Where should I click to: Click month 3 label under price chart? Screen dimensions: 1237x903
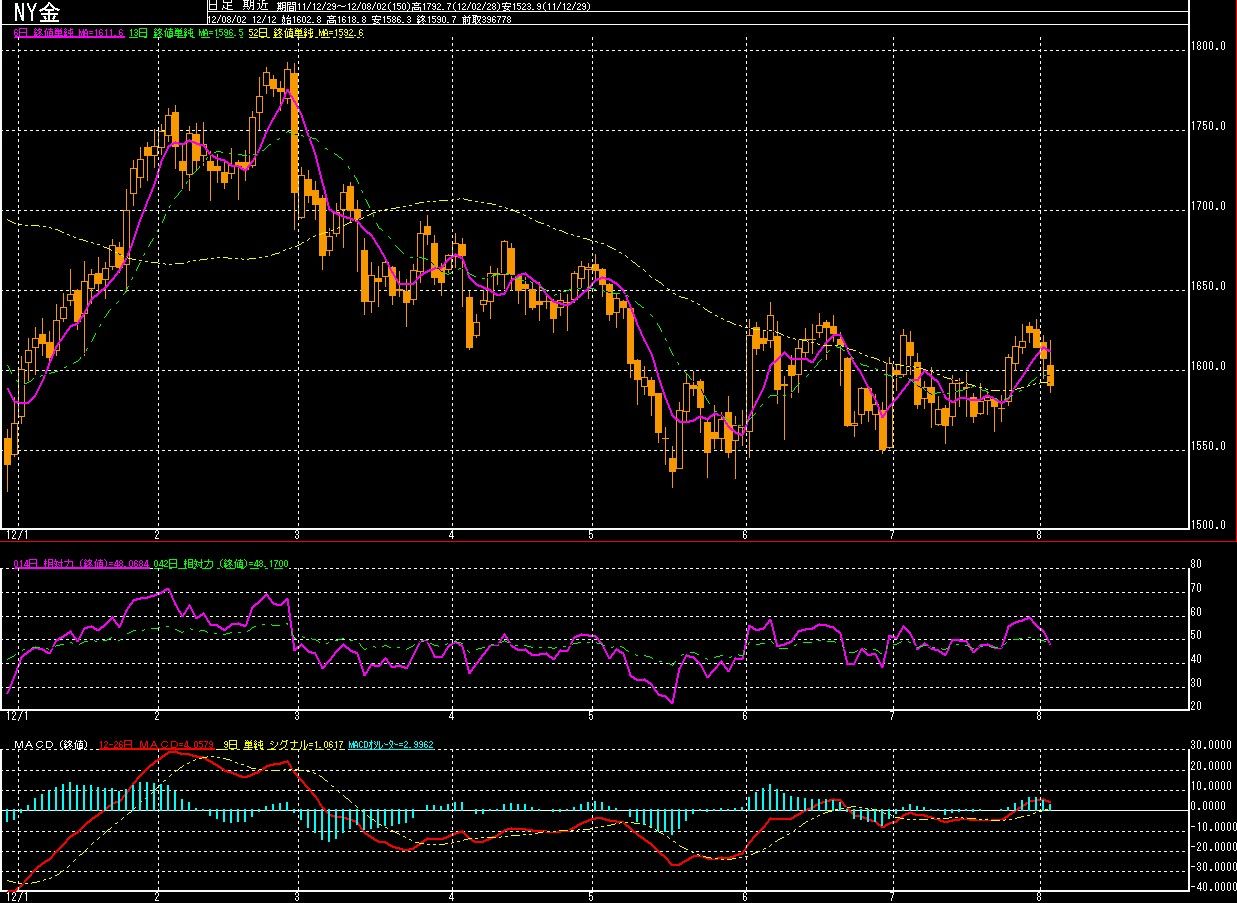(x=298, y=536)
